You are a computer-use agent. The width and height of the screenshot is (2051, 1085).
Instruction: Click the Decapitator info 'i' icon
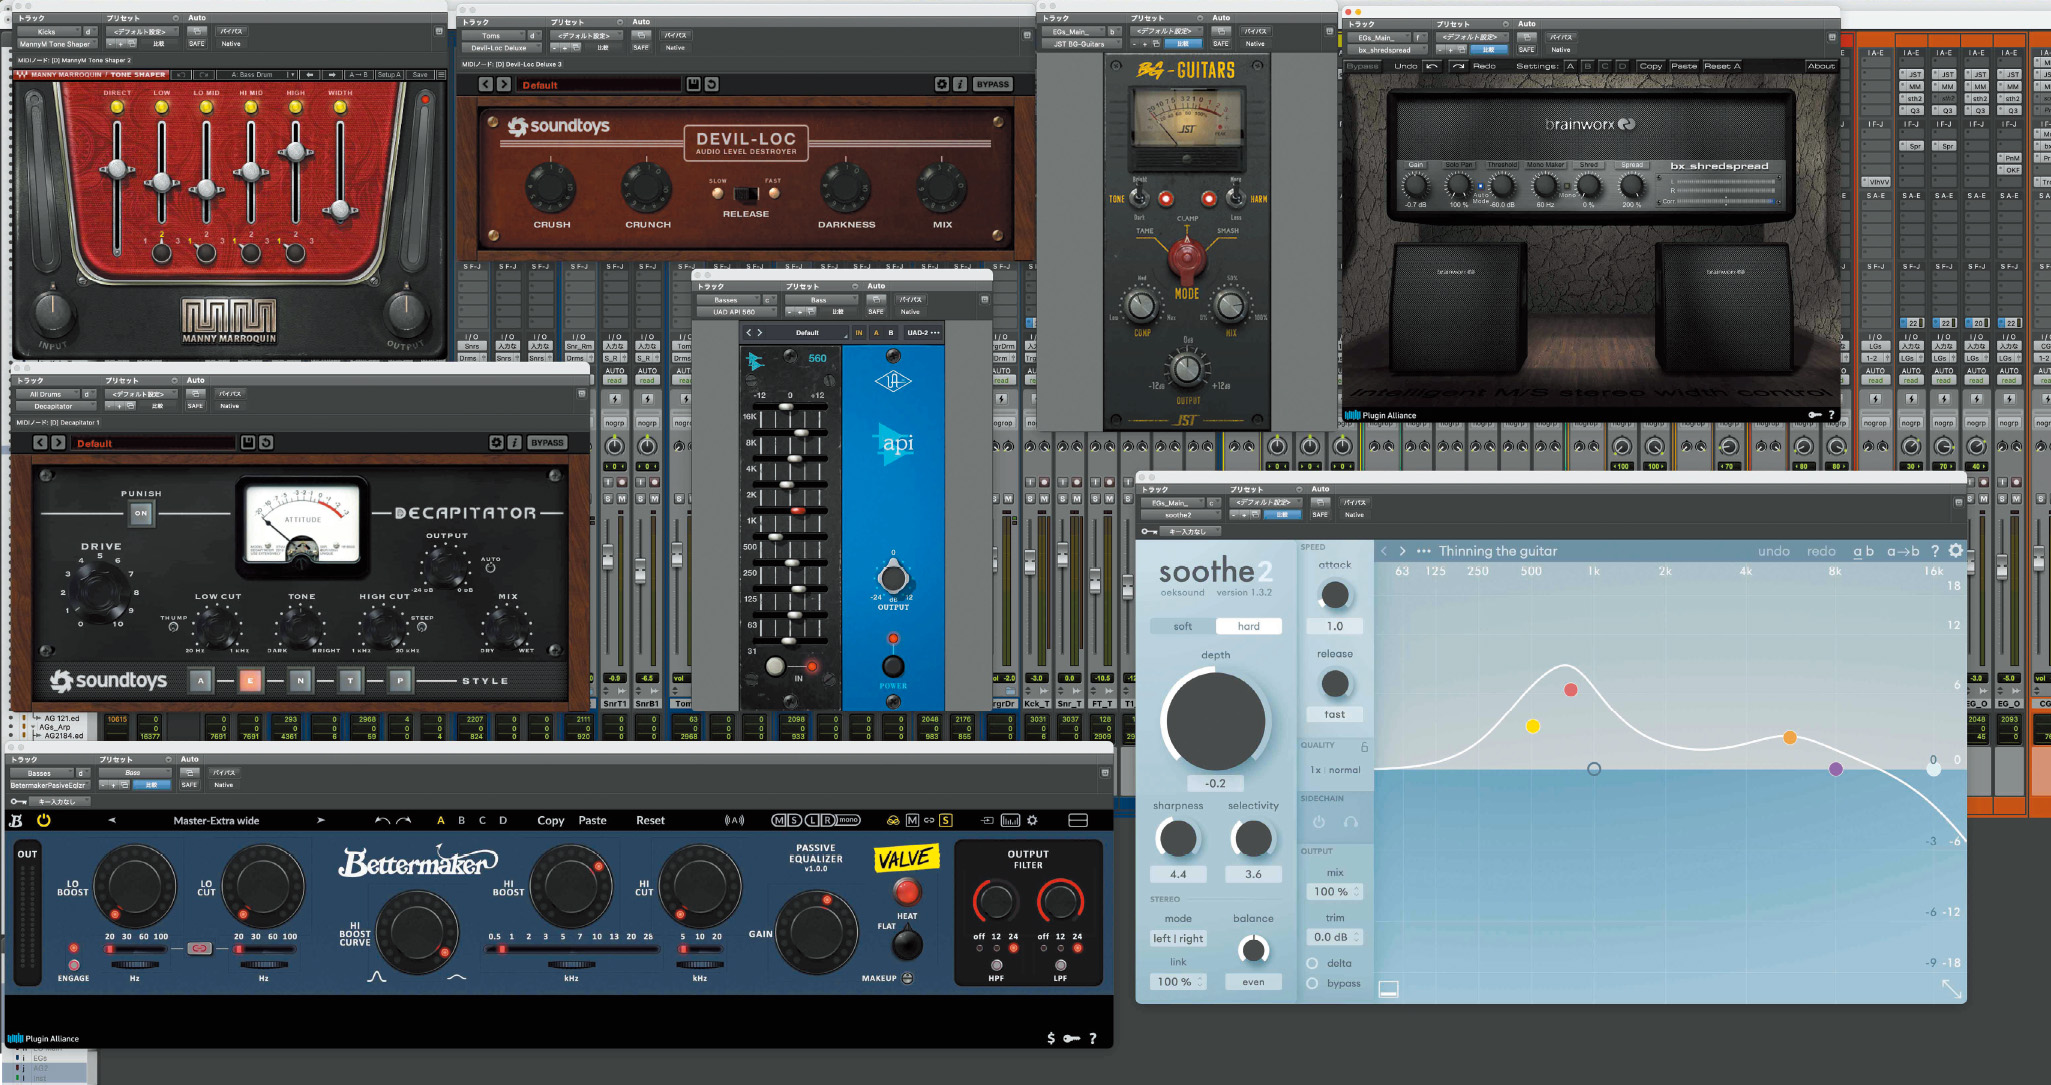pyautogui.click(x=515, y=442)
